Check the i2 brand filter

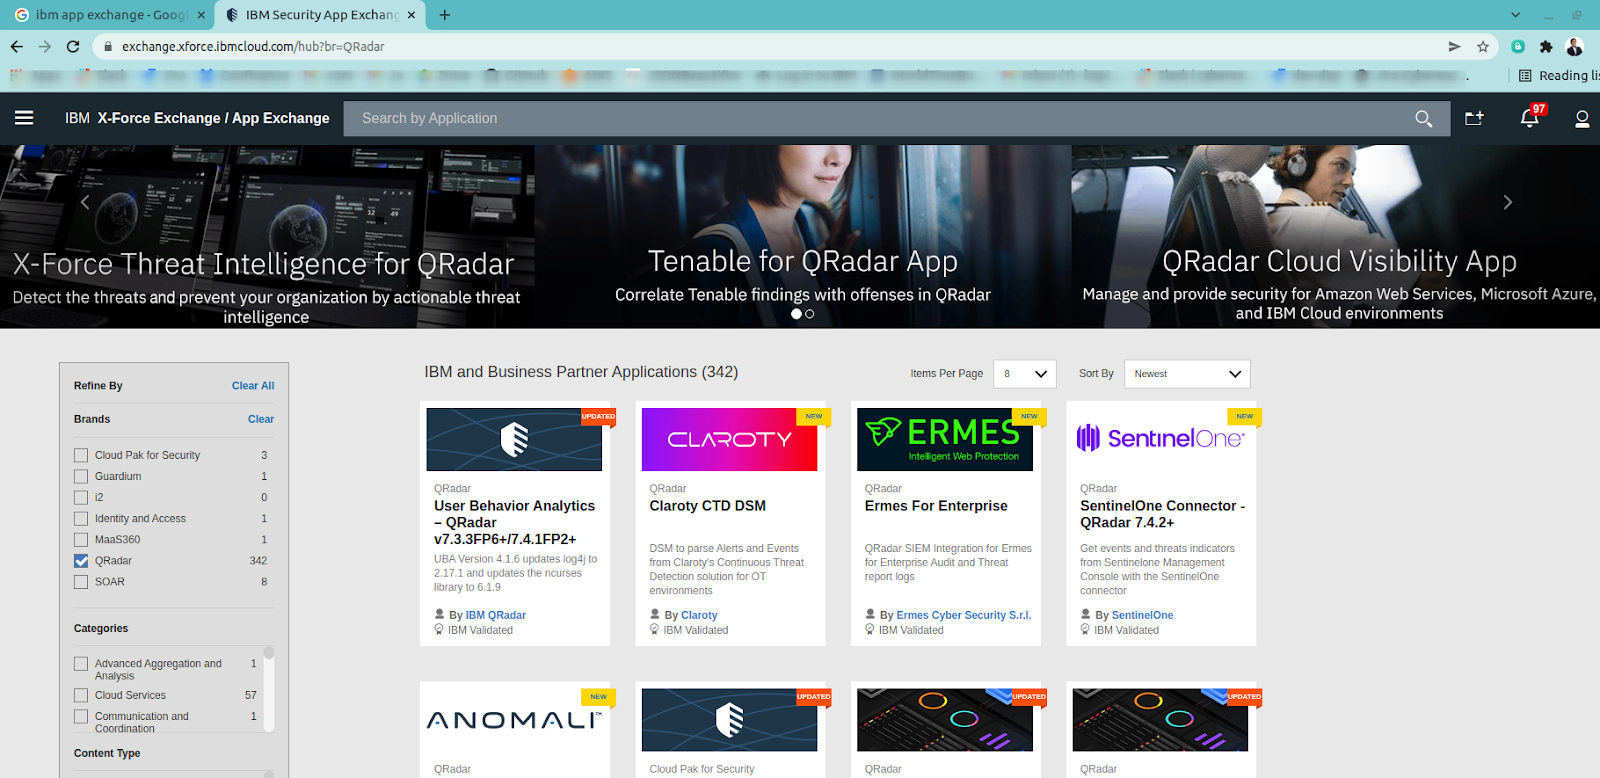[81, 497]
